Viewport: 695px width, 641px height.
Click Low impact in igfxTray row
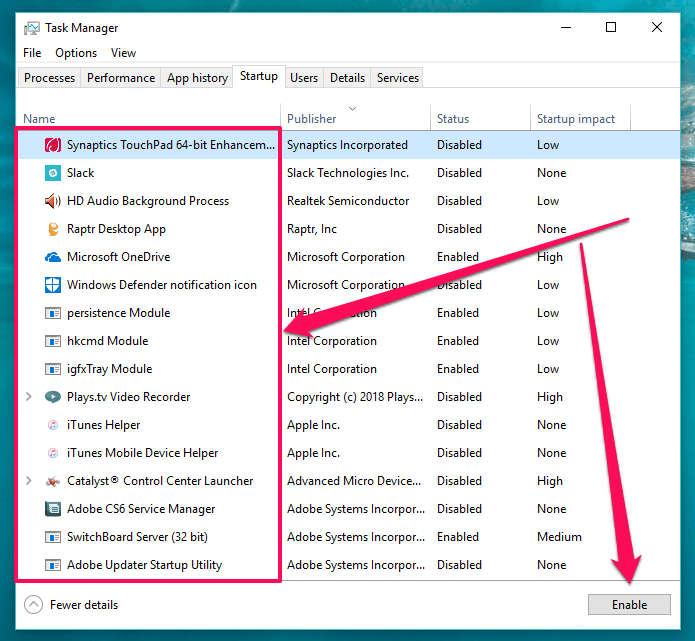548,369
